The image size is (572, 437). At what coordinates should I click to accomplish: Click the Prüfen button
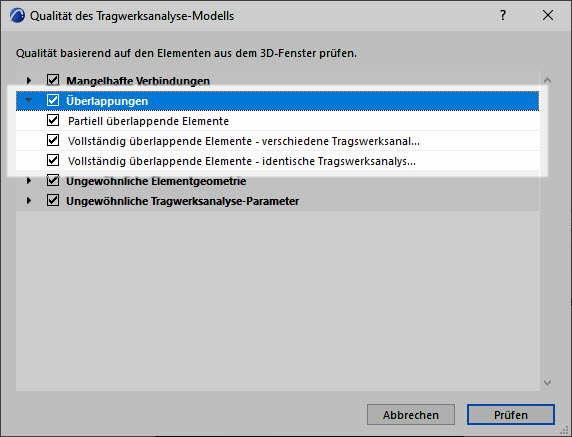(511, 414)
